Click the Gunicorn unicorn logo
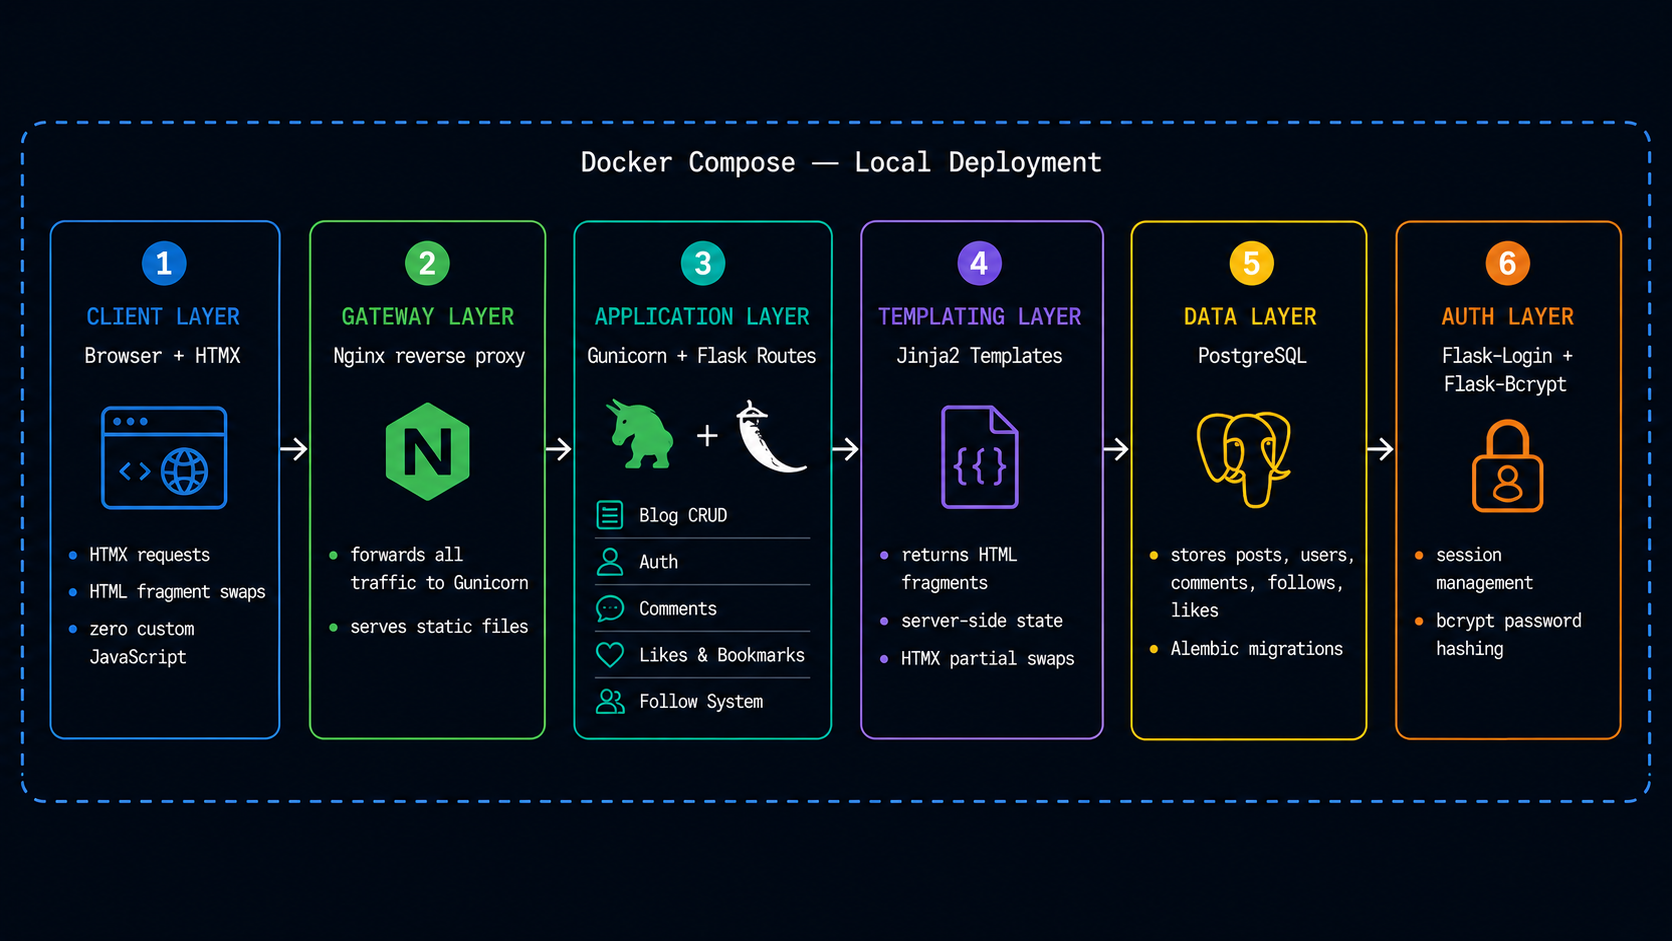 coord(641,434)
